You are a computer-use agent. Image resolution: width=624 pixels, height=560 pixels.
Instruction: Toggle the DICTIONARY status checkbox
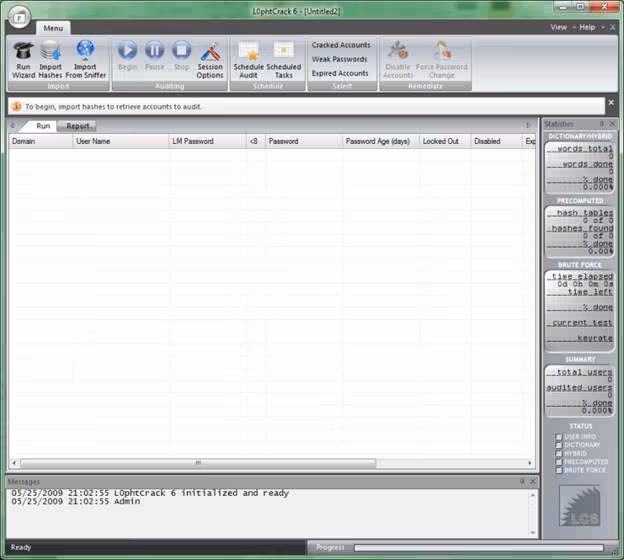tap(558, 445)
